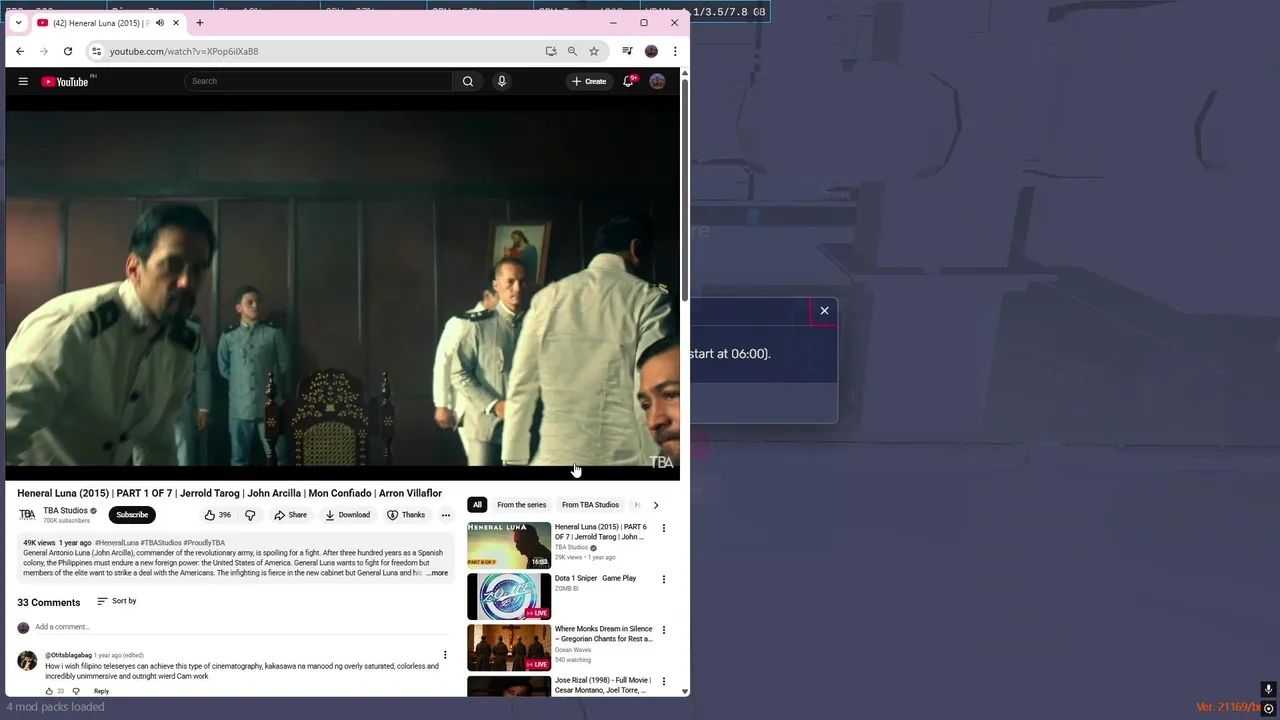Expand the tab search dropdown arrow
The image size is (1280, 720).
[x=18, y=23]
